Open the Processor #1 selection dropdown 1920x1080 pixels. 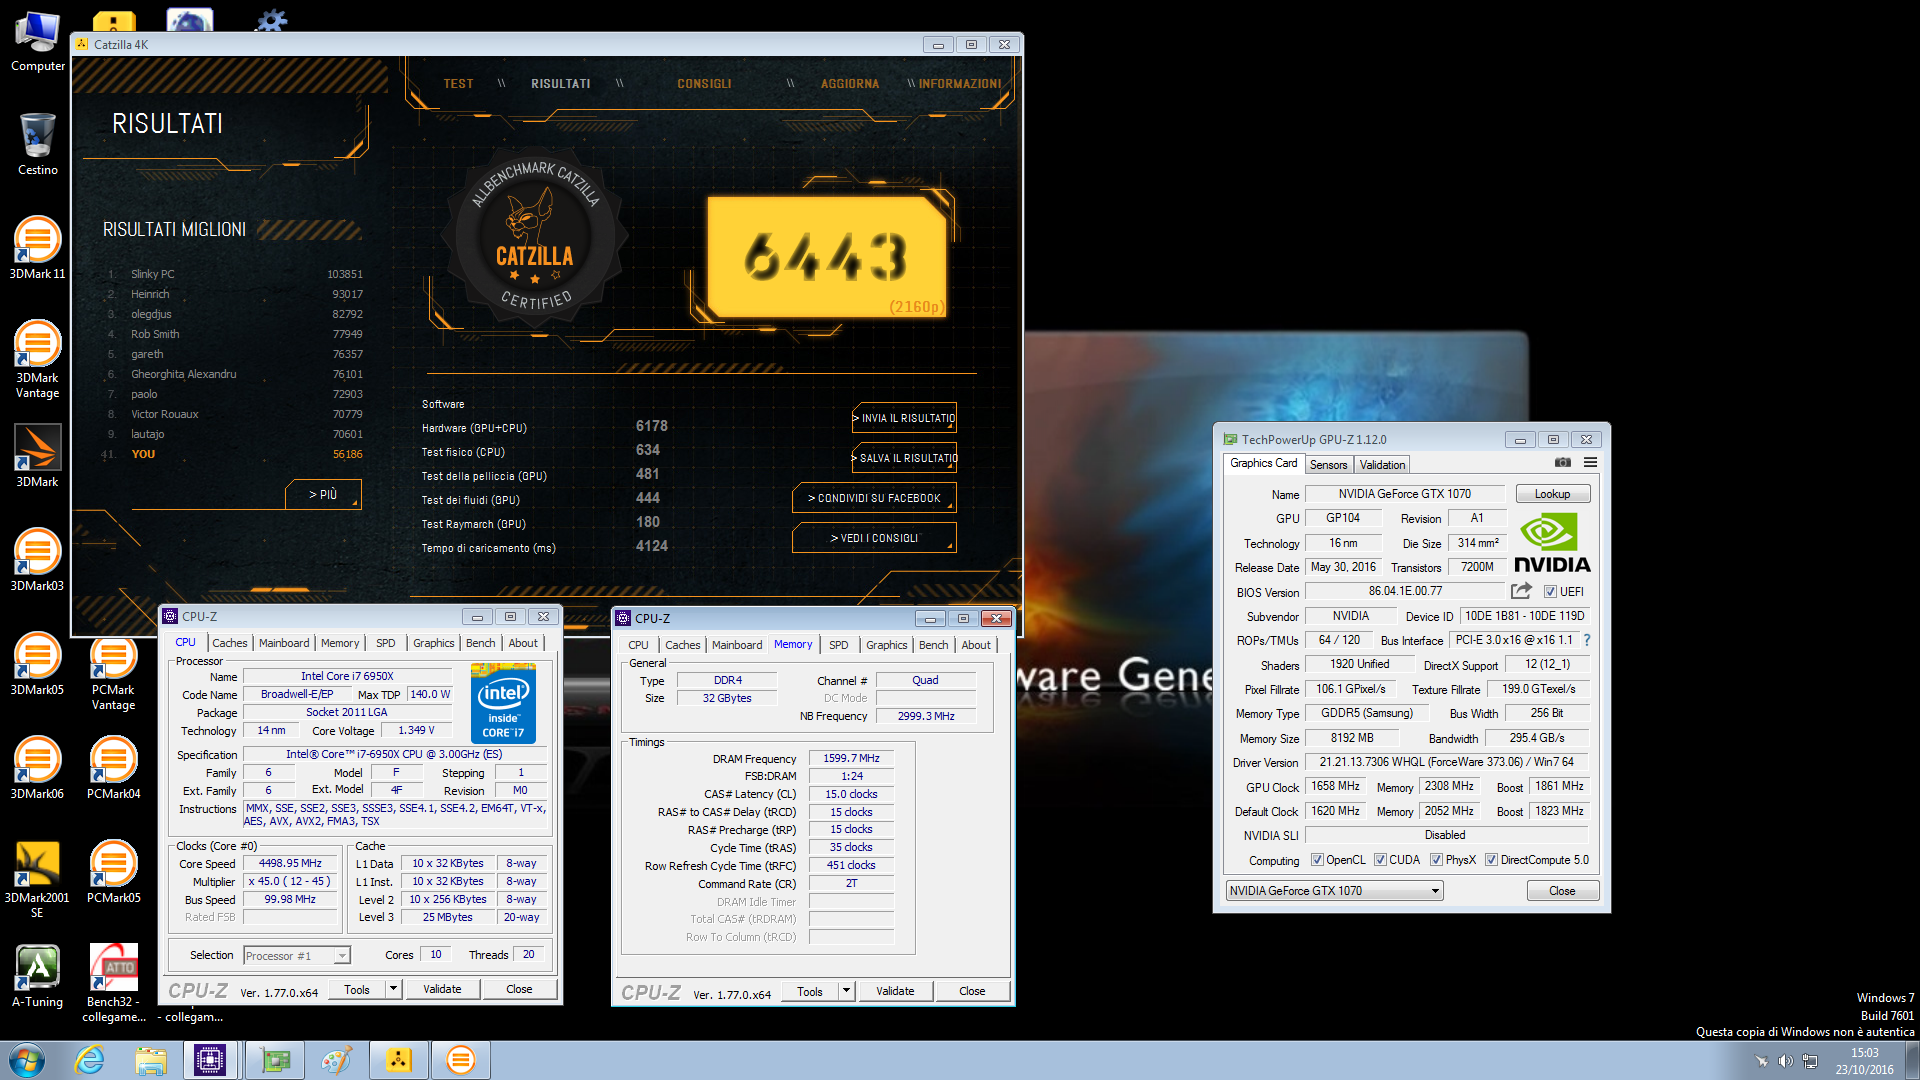point(297,956)
